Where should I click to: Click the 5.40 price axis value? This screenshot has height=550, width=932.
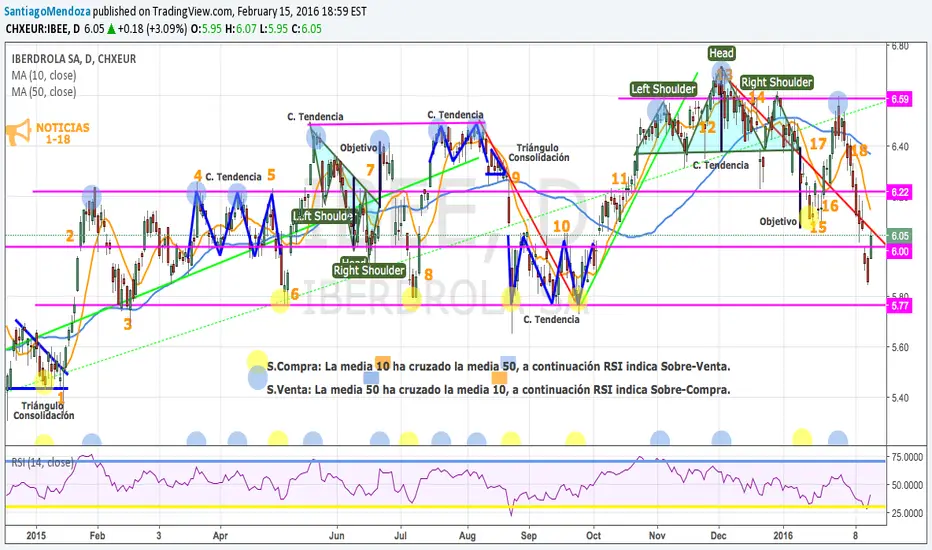point(900,397)
